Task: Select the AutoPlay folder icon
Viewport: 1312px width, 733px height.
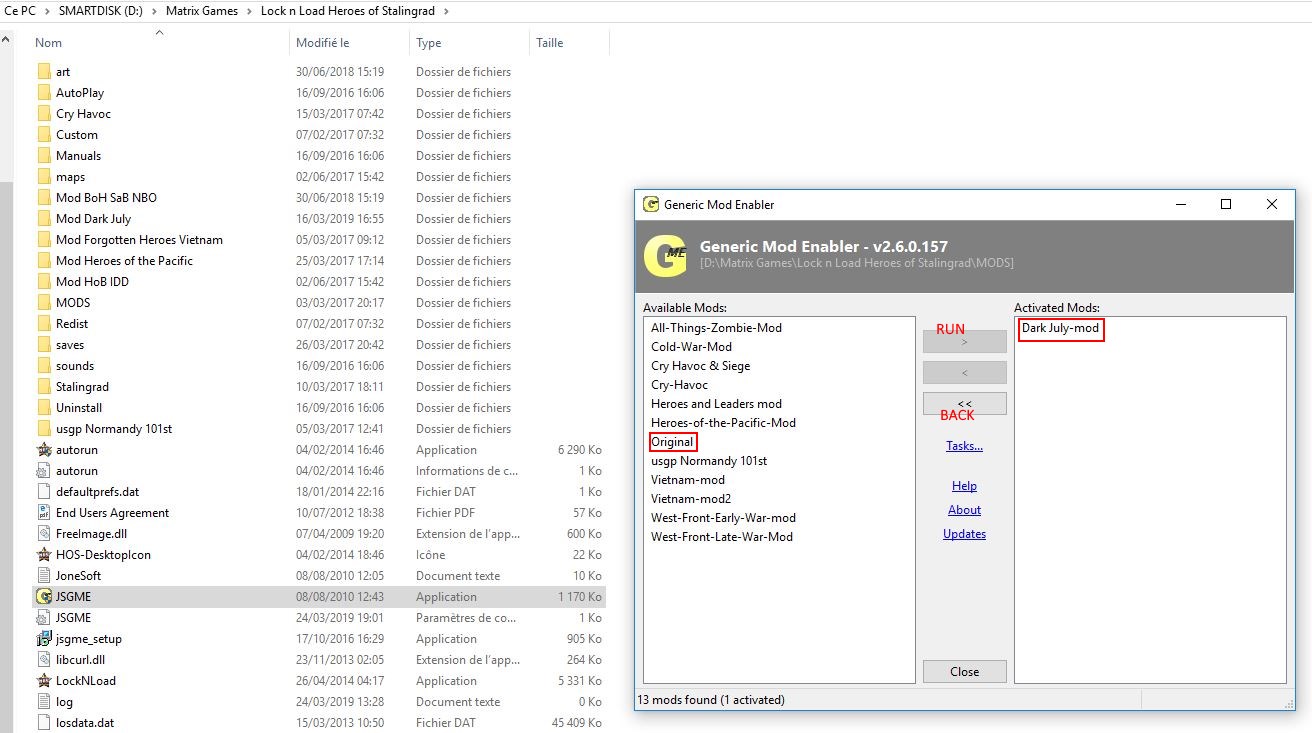Action: point(43,92)
